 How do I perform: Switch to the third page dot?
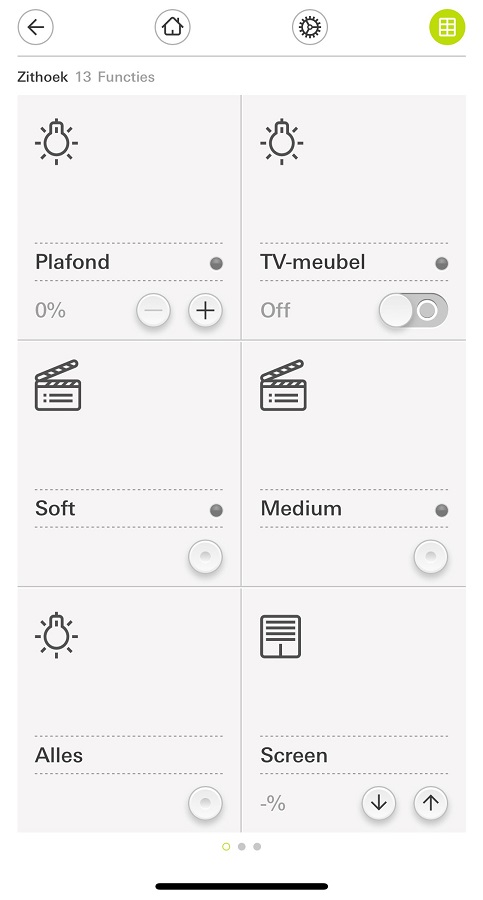click(x=257, y=847)
